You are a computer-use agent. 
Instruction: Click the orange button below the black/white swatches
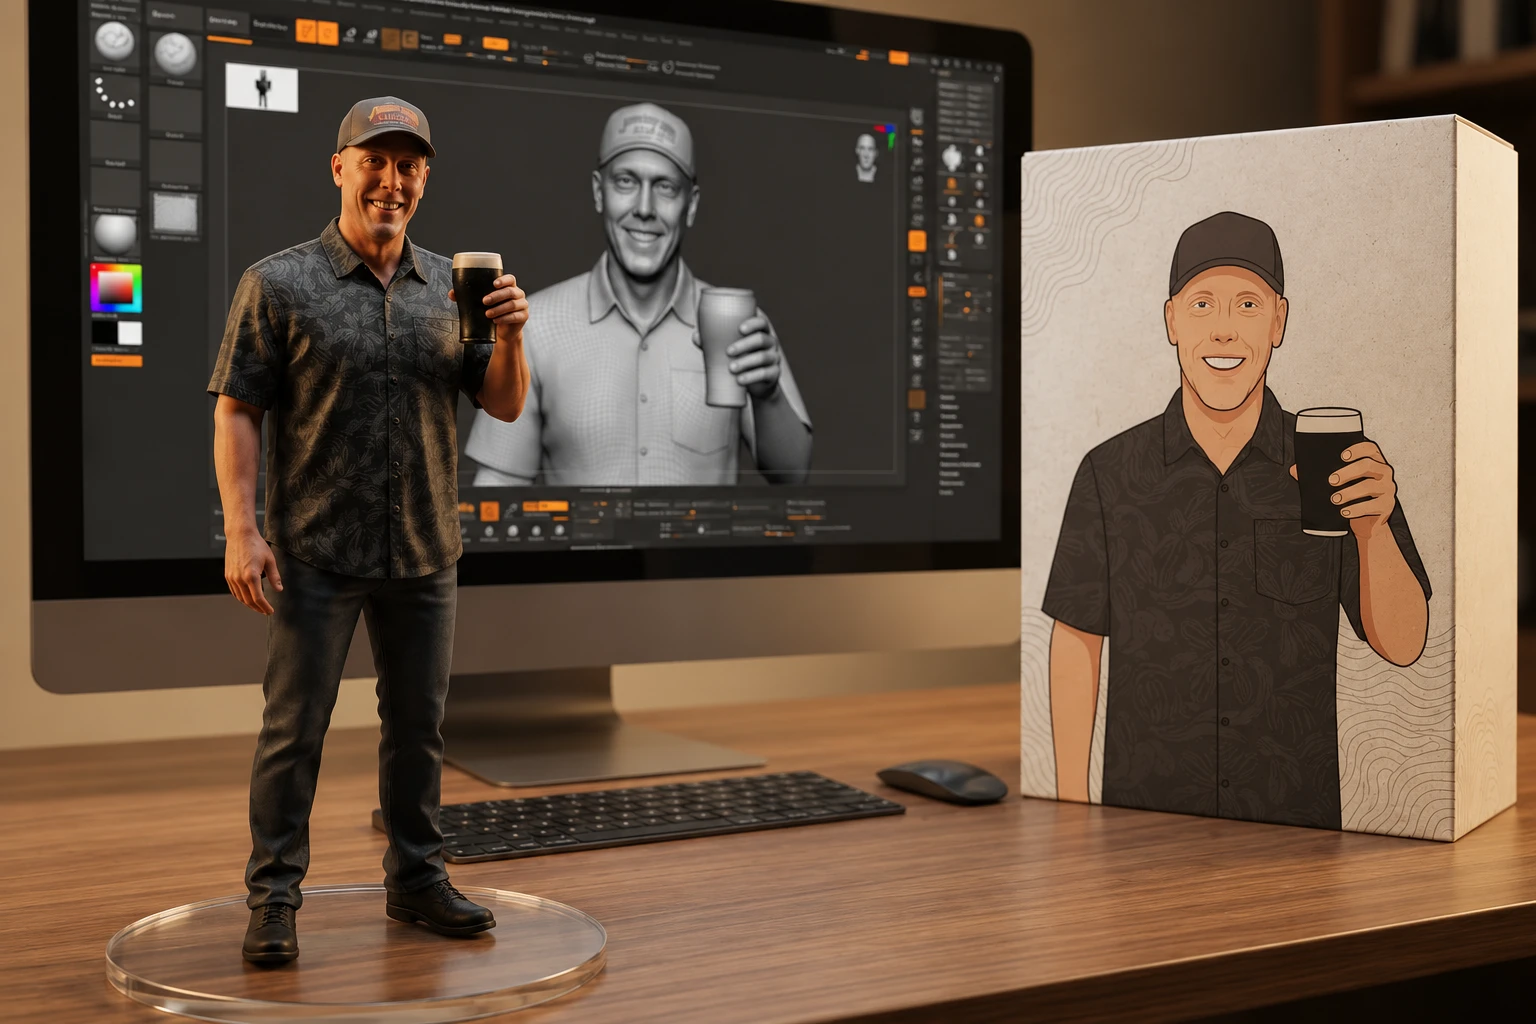[117, 360]
